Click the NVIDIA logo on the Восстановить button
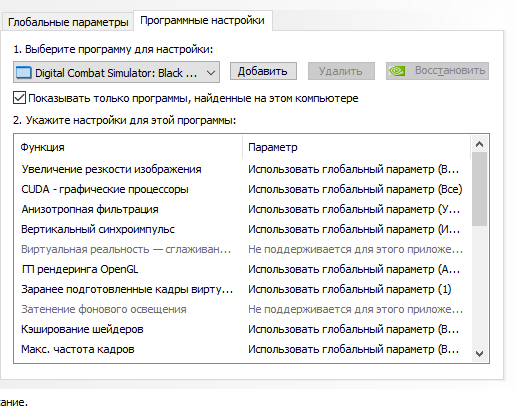The image size is (515, 407). click(397, 71)
